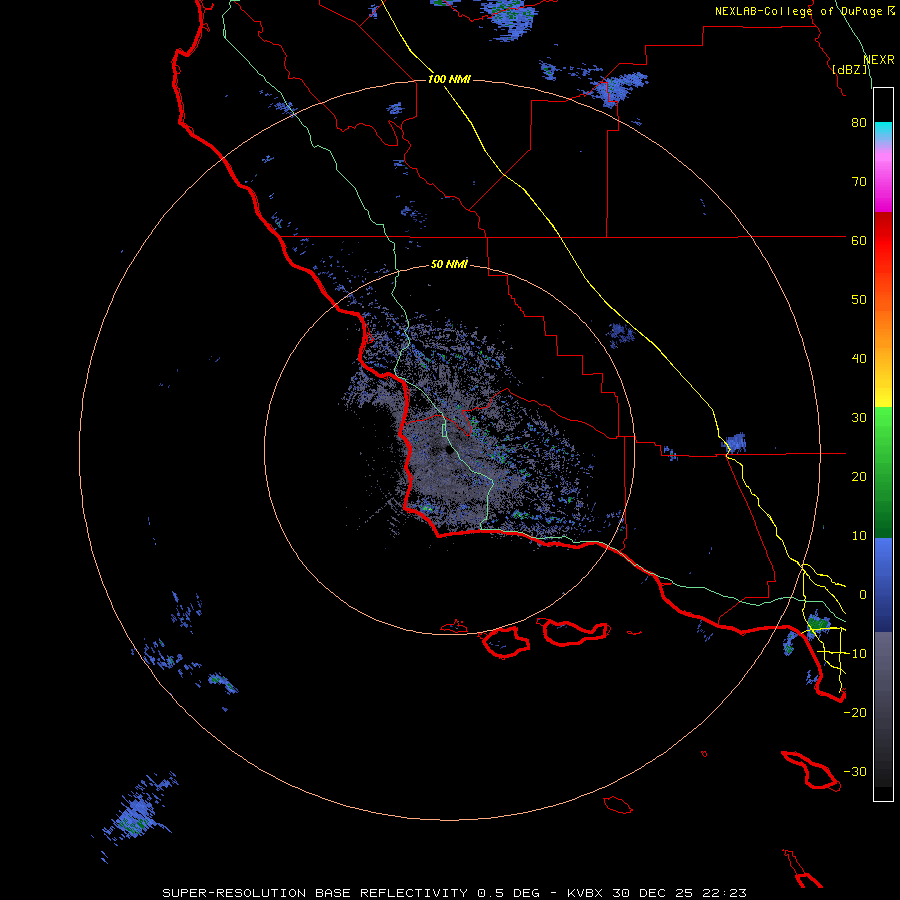Click the 30 dBZ scale value
Image resolution: width=900 pixels, height=900 pixels.
pos(859,417)
